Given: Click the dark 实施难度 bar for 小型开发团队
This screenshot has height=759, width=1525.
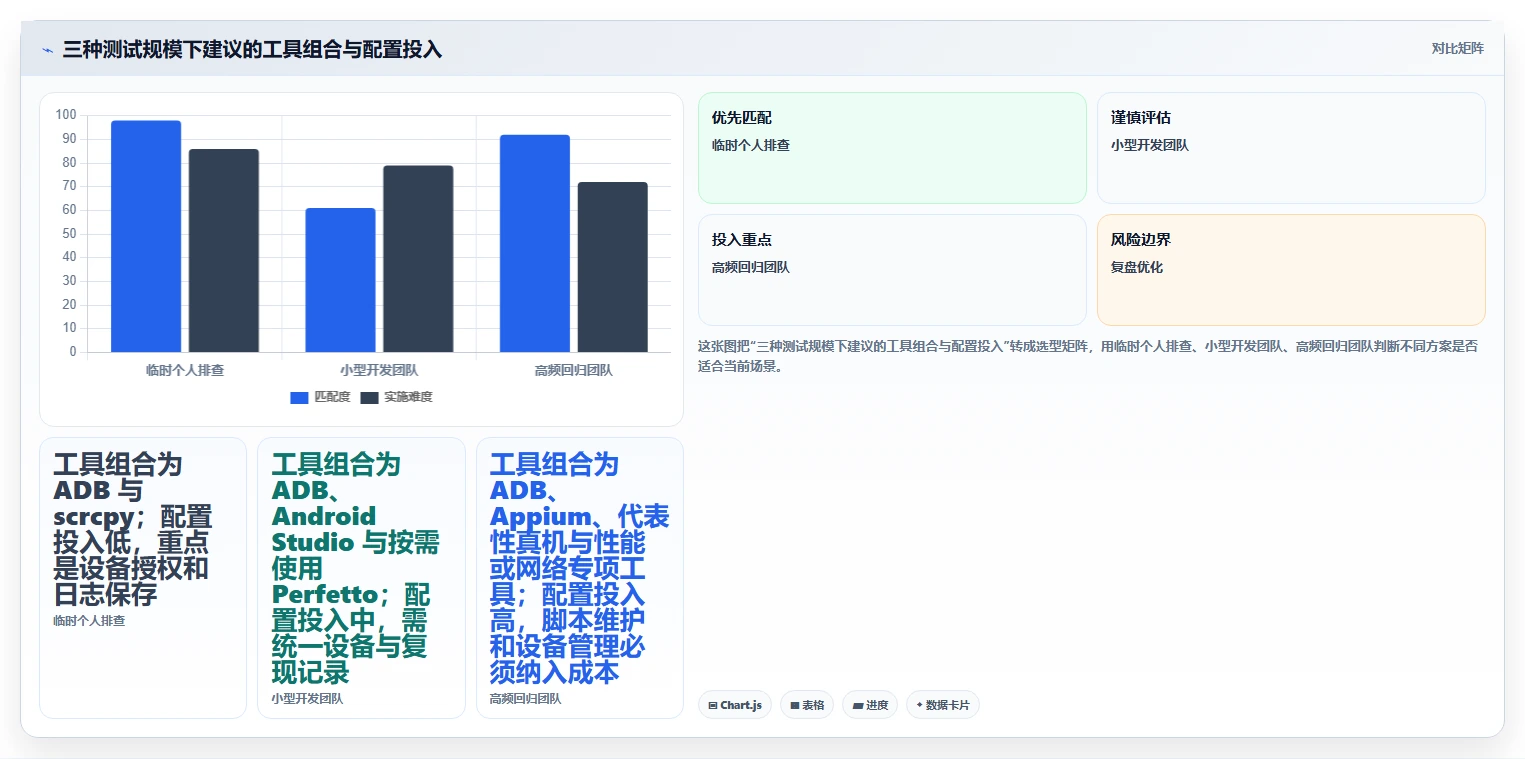Looking at the screenshot, I should (418, 259).
